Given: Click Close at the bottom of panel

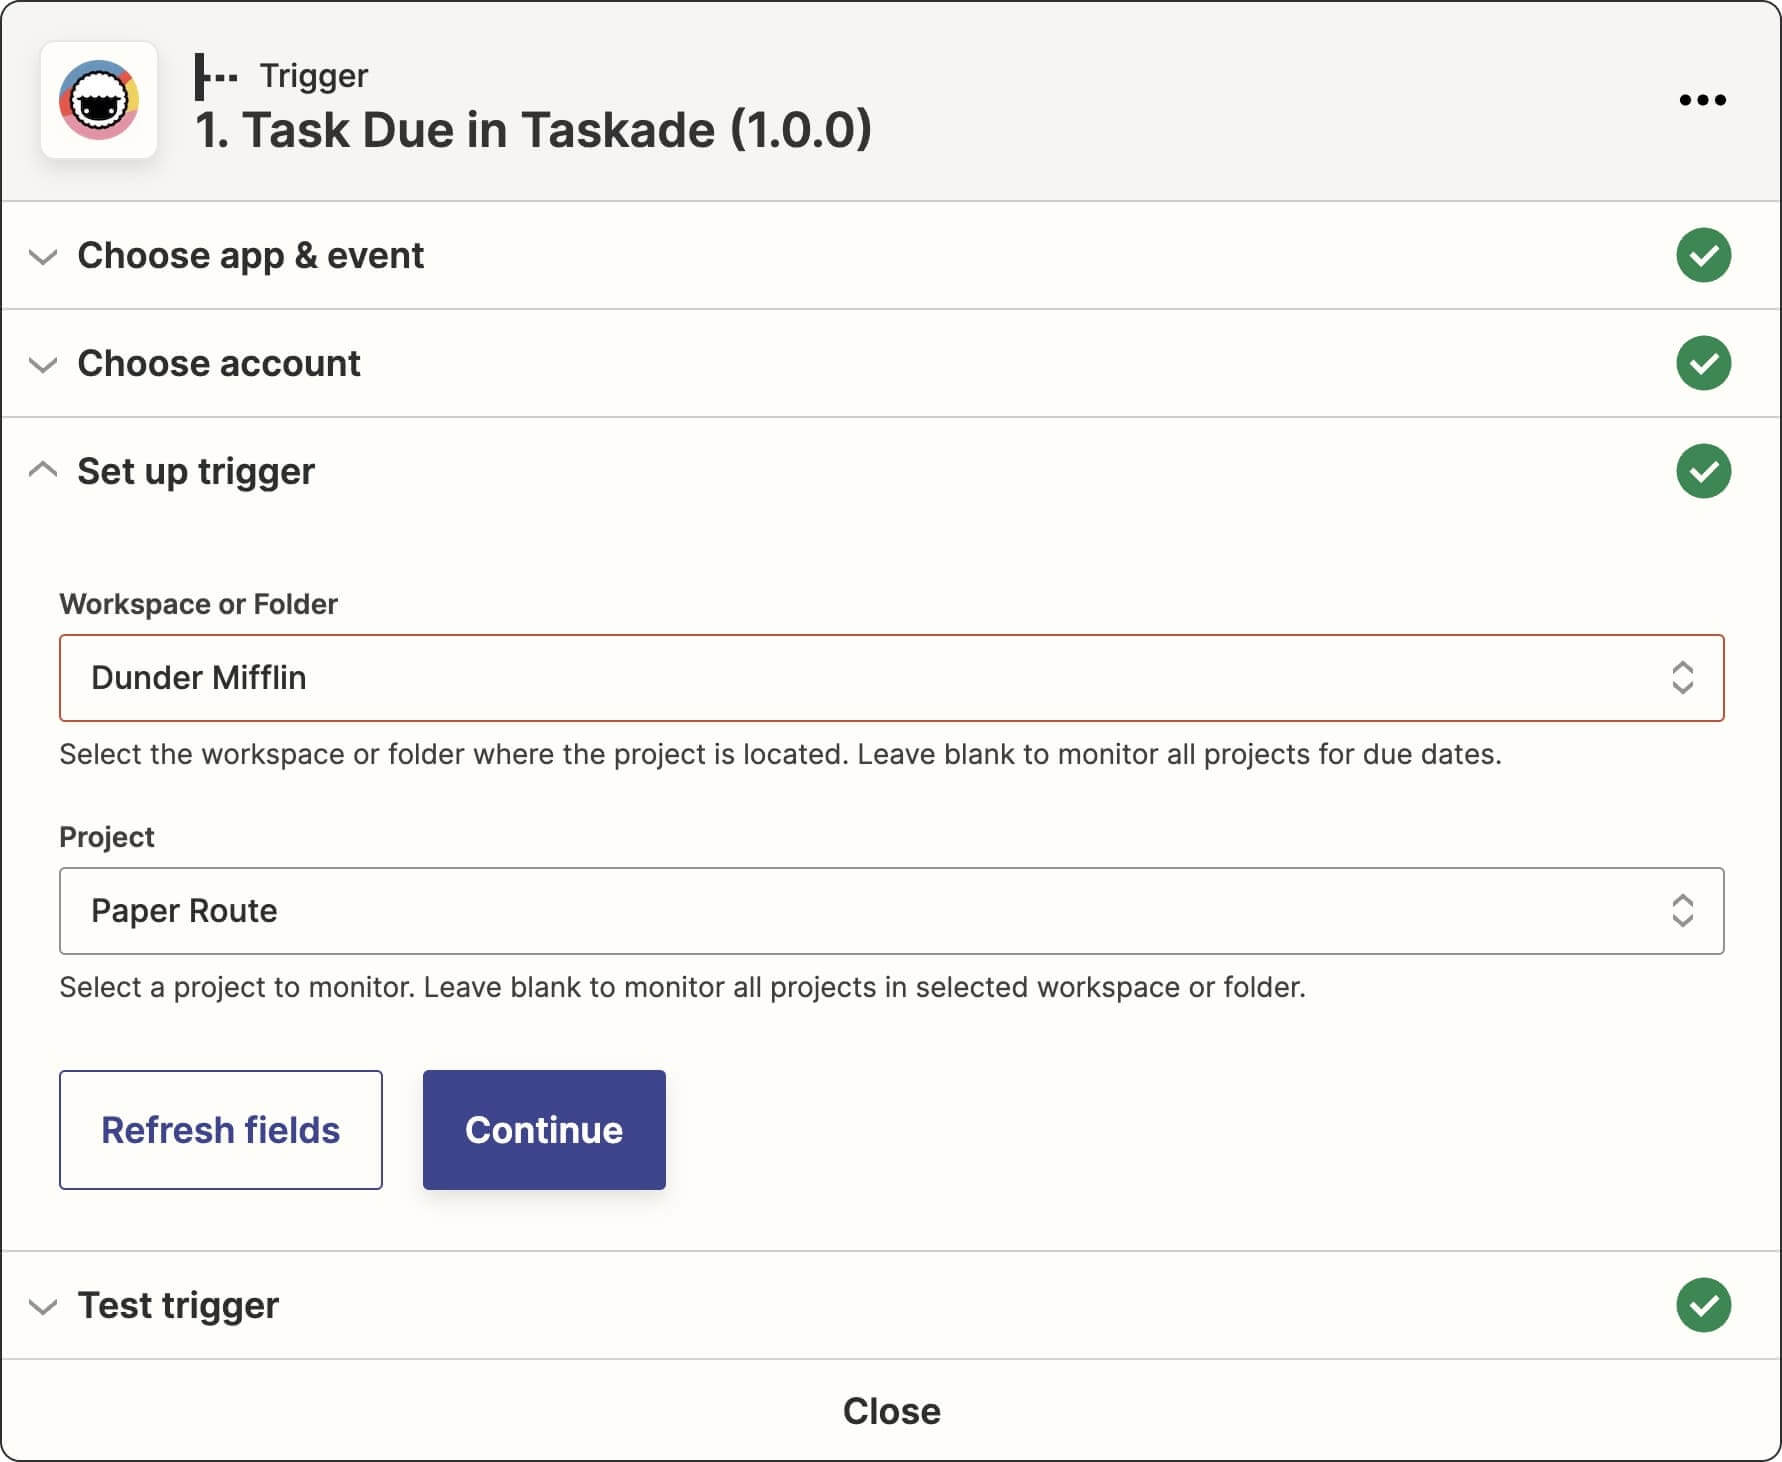Looking at the screenshot, I should (x=891, y=1411).
